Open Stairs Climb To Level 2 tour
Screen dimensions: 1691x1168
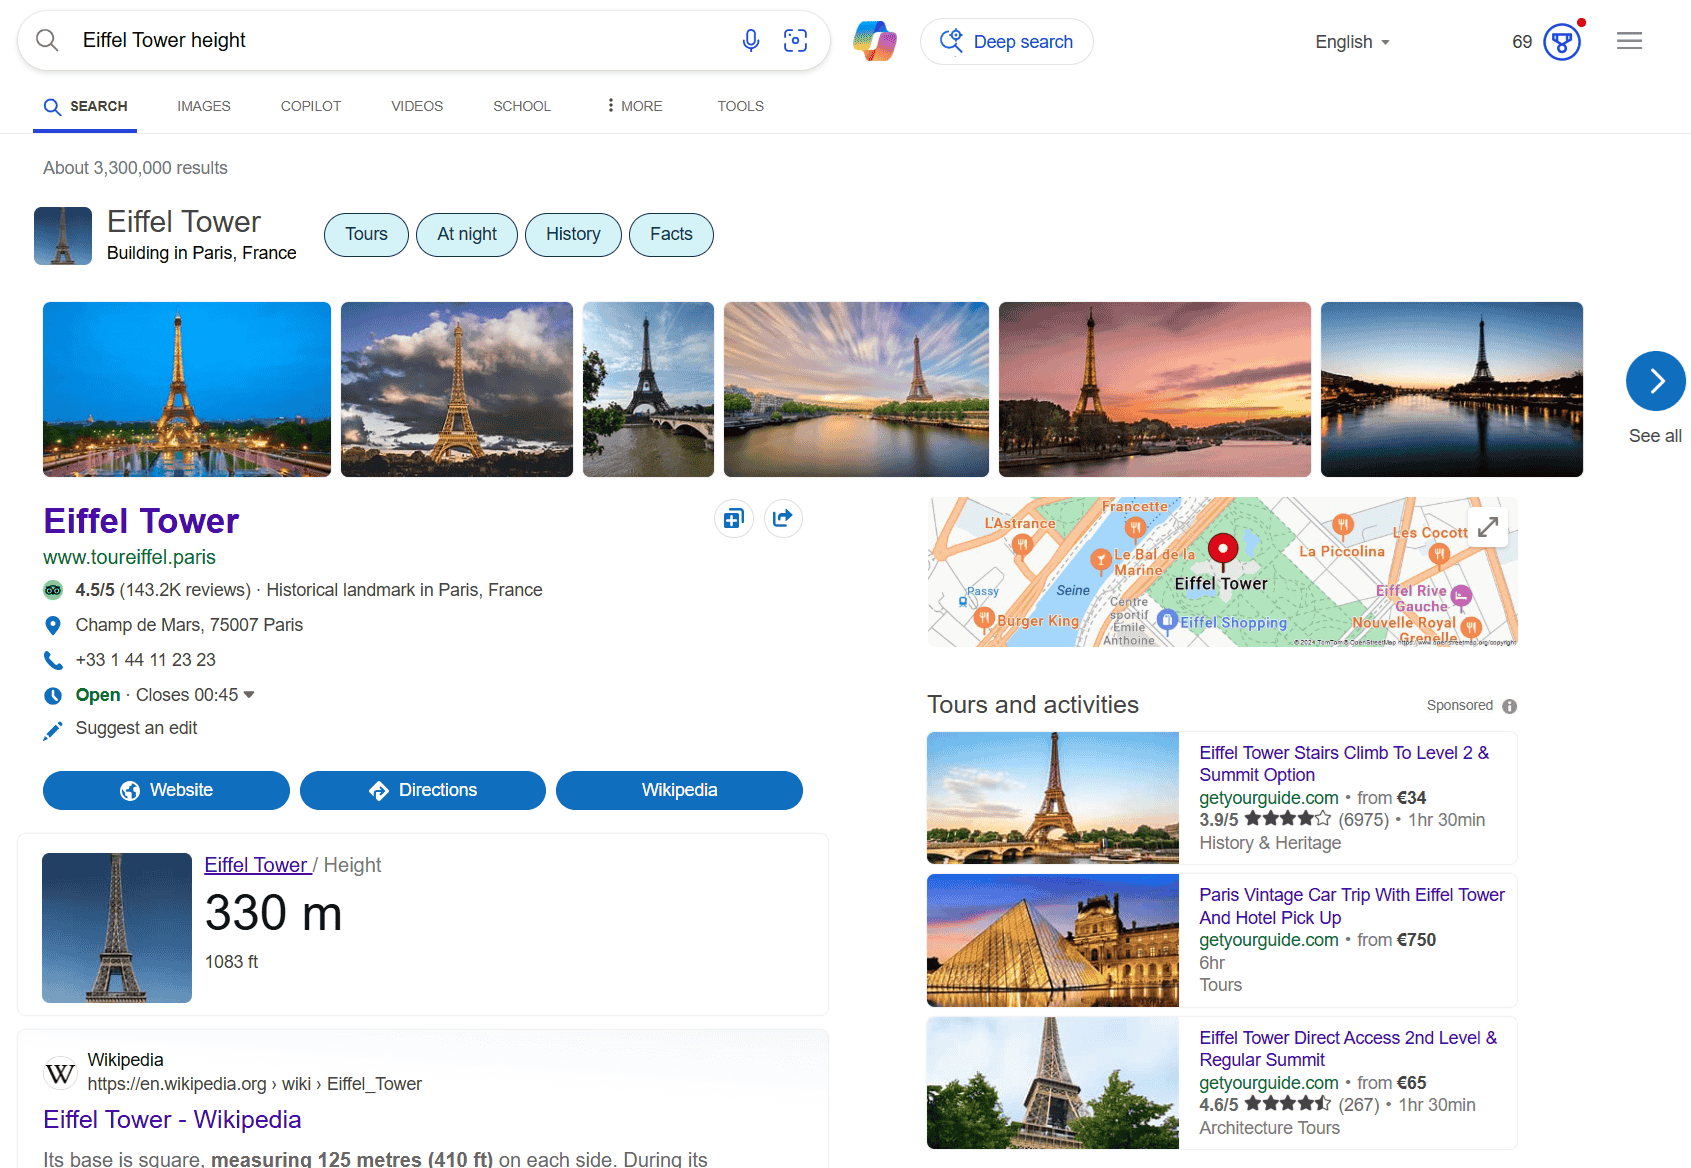point(1344,764)
